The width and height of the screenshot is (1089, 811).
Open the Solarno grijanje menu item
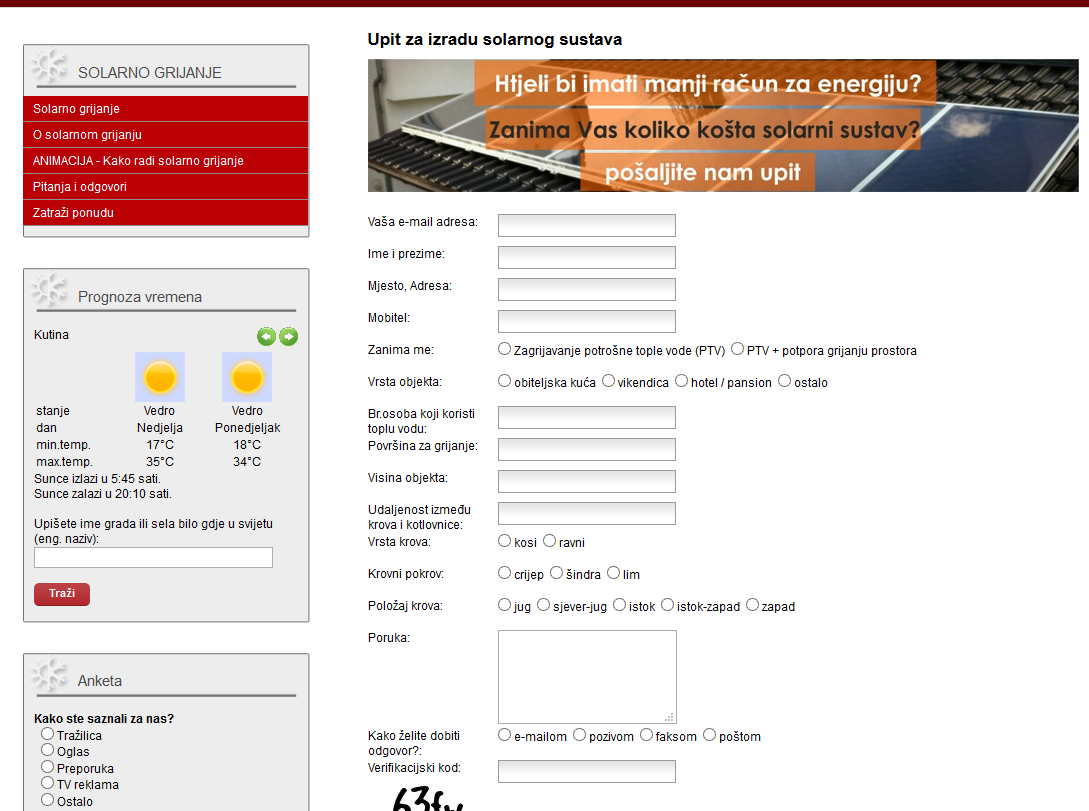click(x=76, y=109)
